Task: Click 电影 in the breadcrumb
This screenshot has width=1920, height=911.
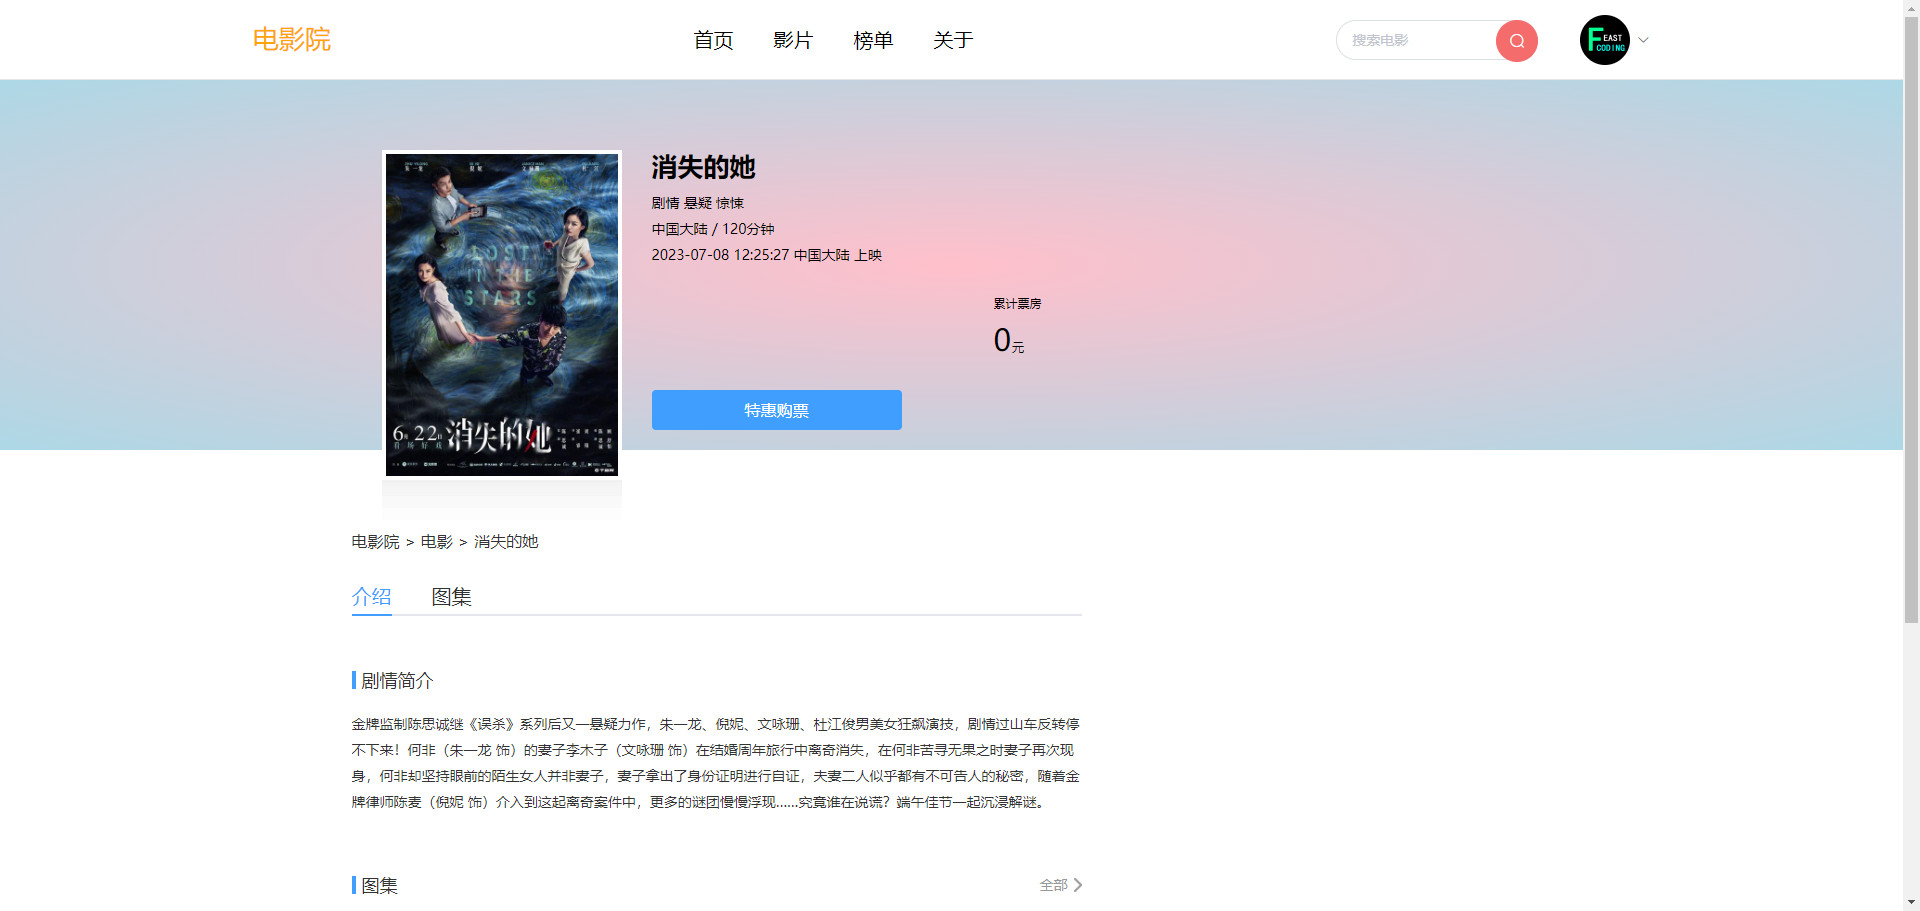Action: [436, 542]
